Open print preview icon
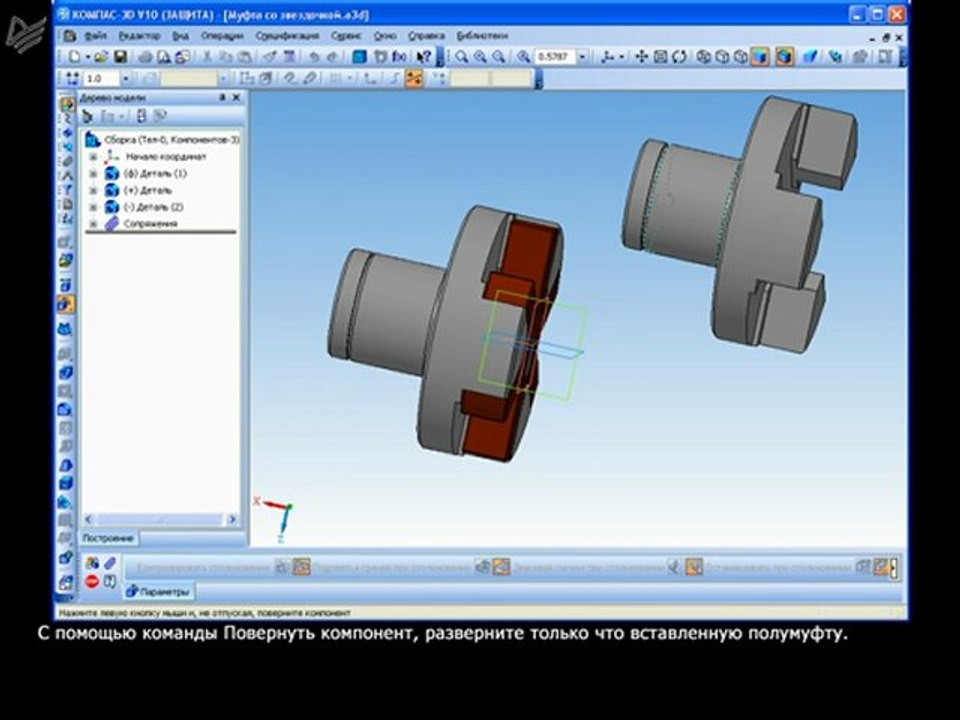The height and width of the screenshot is (720, 960). coord(163,57)
